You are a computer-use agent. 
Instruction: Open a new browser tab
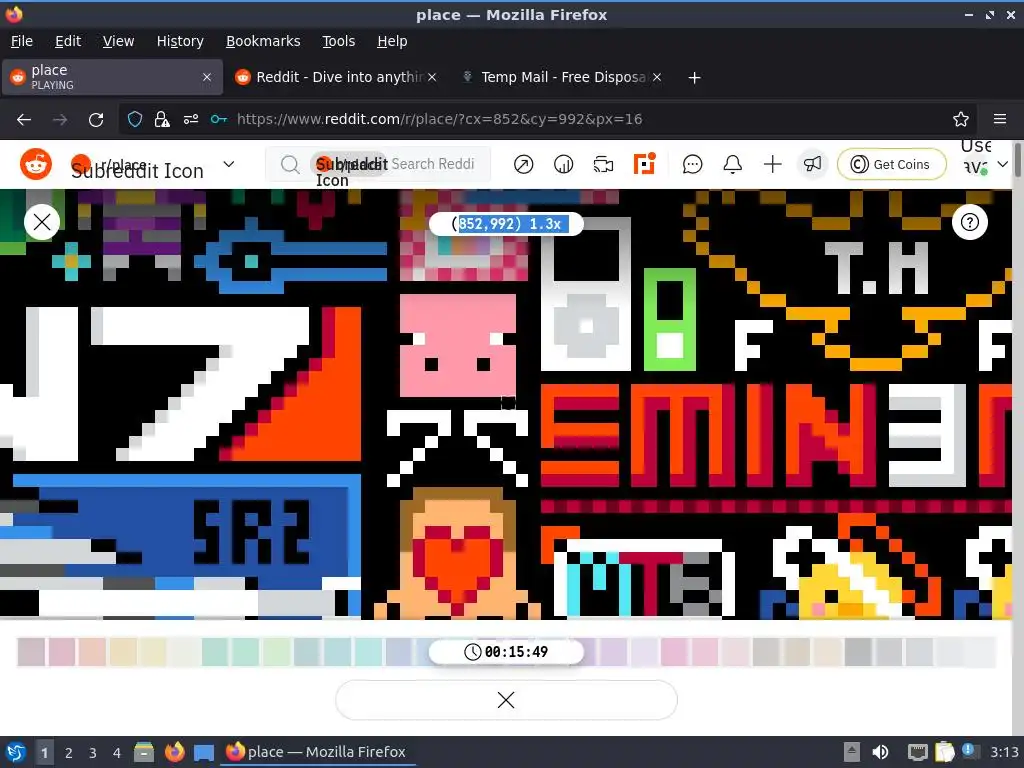(x=694, y=78)
